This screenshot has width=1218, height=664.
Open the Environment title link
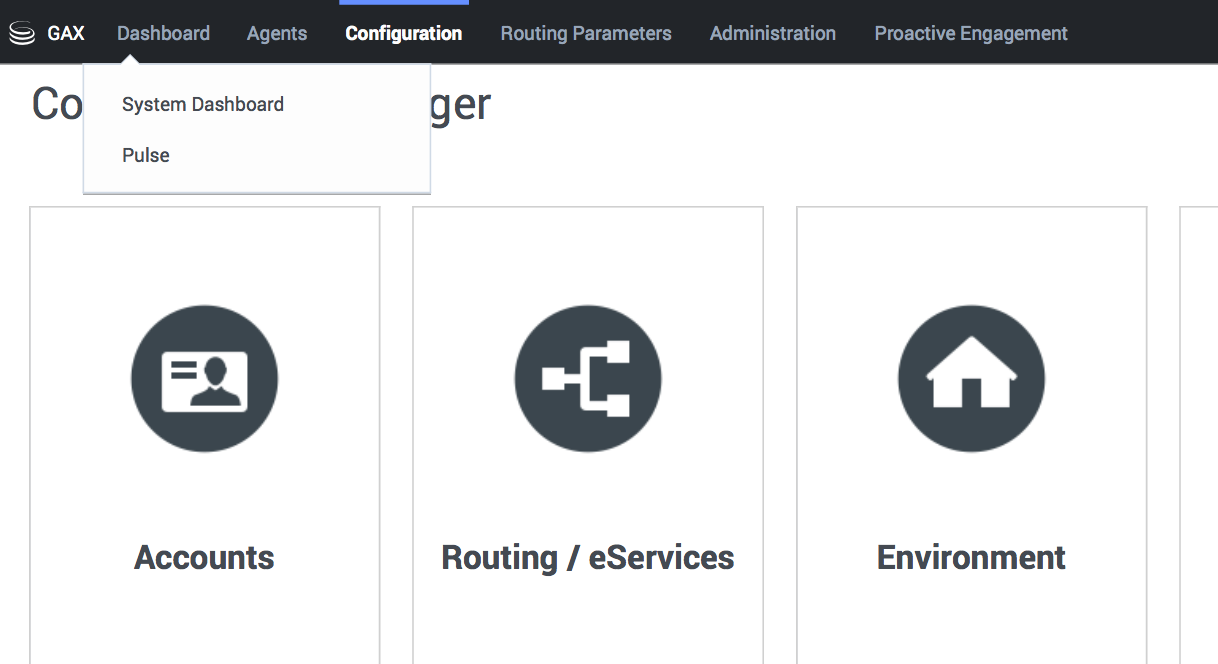coord(971,557)
